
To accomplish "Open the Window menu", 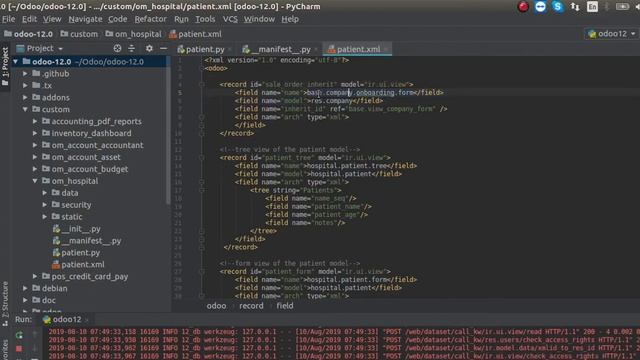I will coord(259,19).
